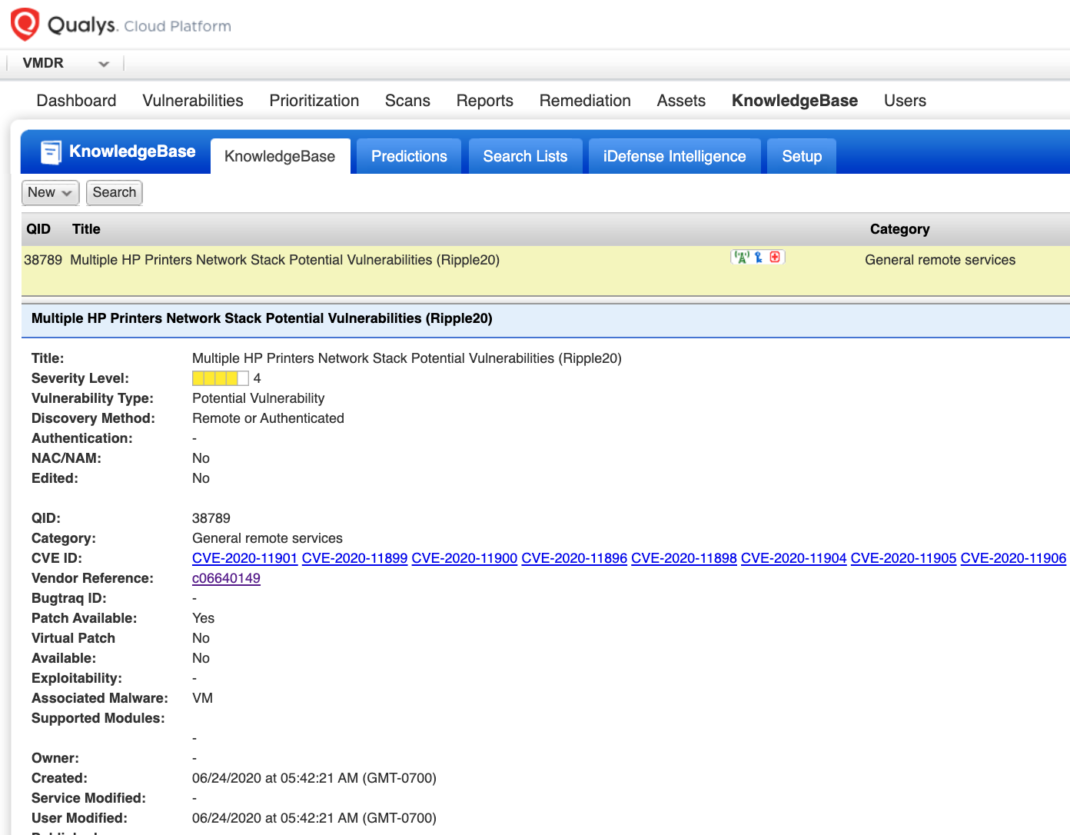Image resolution: width=1070 pixels, height=835 pixels.
Task: Click the KnowledgeBase book icon
Action: pyautogui.click(x=50, y=152)
